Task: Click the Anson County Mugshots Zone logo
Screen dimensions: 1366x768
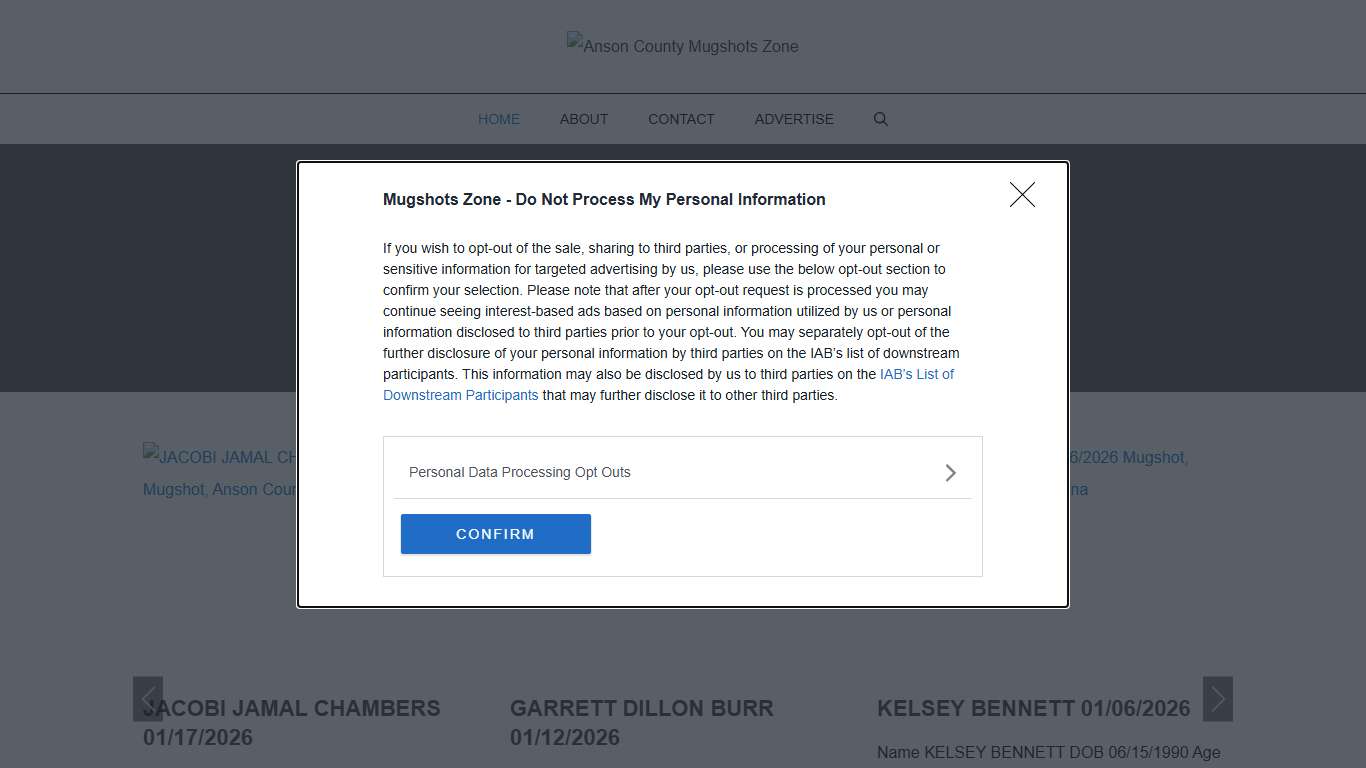Action: (682, 46)
